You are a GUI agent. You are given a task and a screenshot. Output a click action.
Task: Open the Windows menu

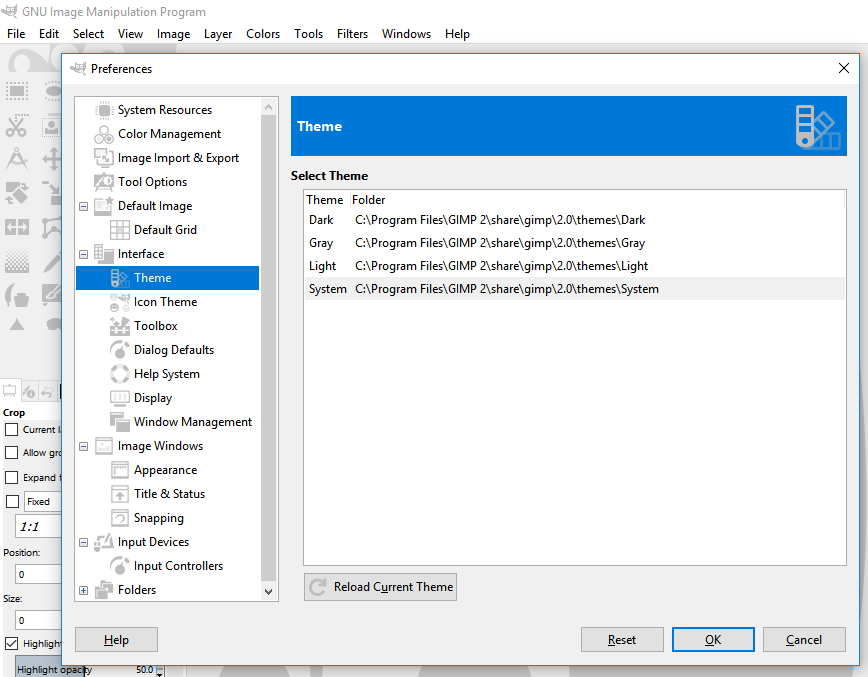click(x=406, y=34)
